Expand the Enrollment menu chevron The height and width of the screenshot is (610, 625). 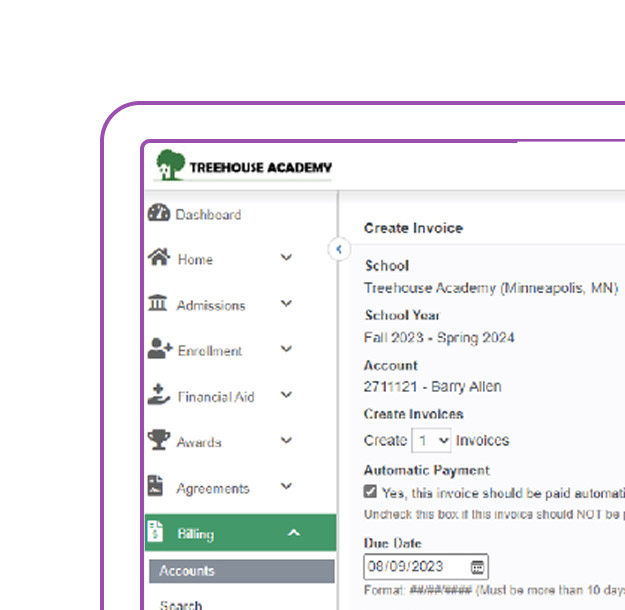tap(286, 349)
